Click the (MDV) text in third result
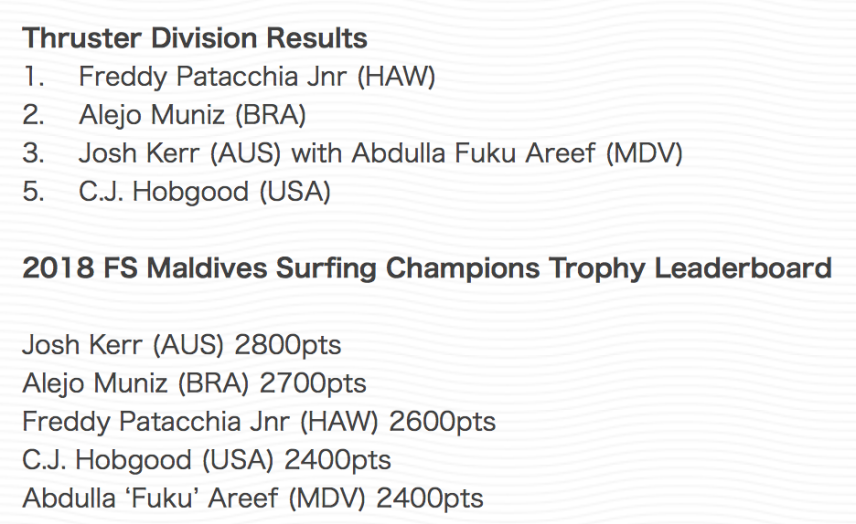Screen dimensions: 856x524 (x=645, y=154)
